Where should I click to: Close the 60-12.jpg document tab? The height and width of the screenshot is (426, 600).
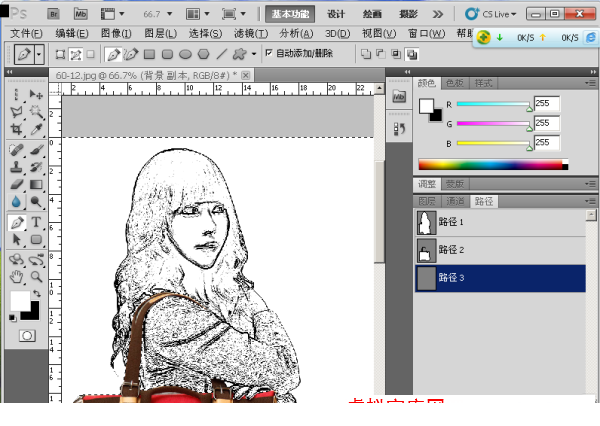(x=246, y=75)
